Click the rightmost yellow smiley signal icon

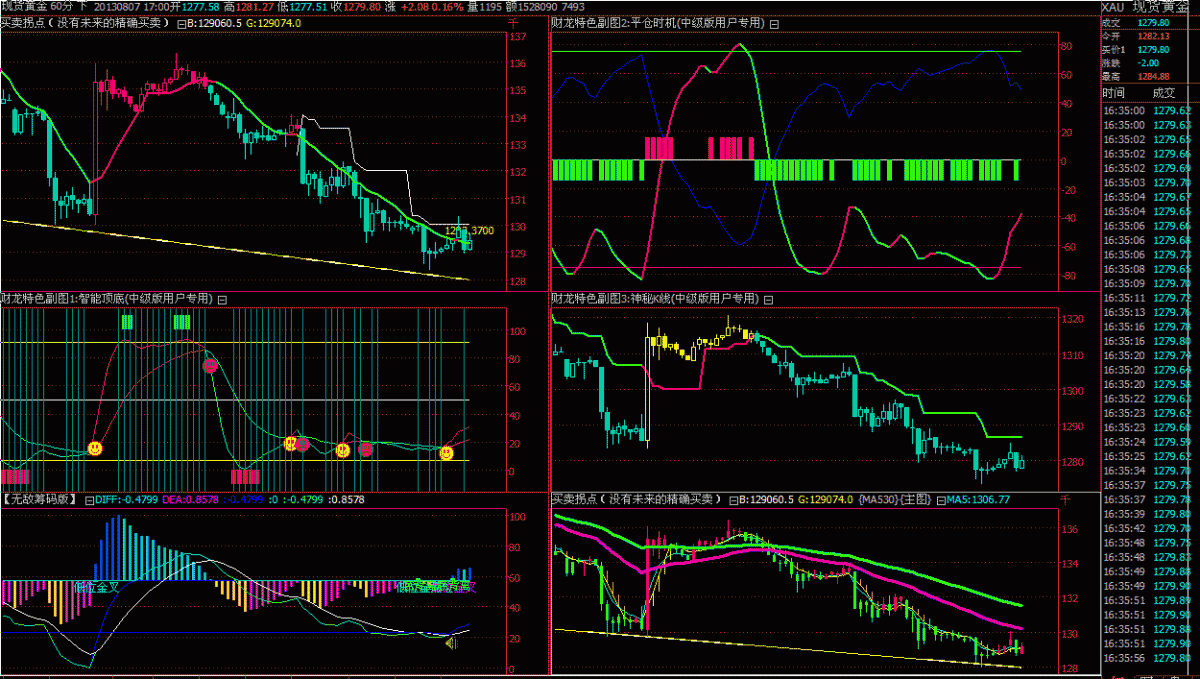[446, 453]
